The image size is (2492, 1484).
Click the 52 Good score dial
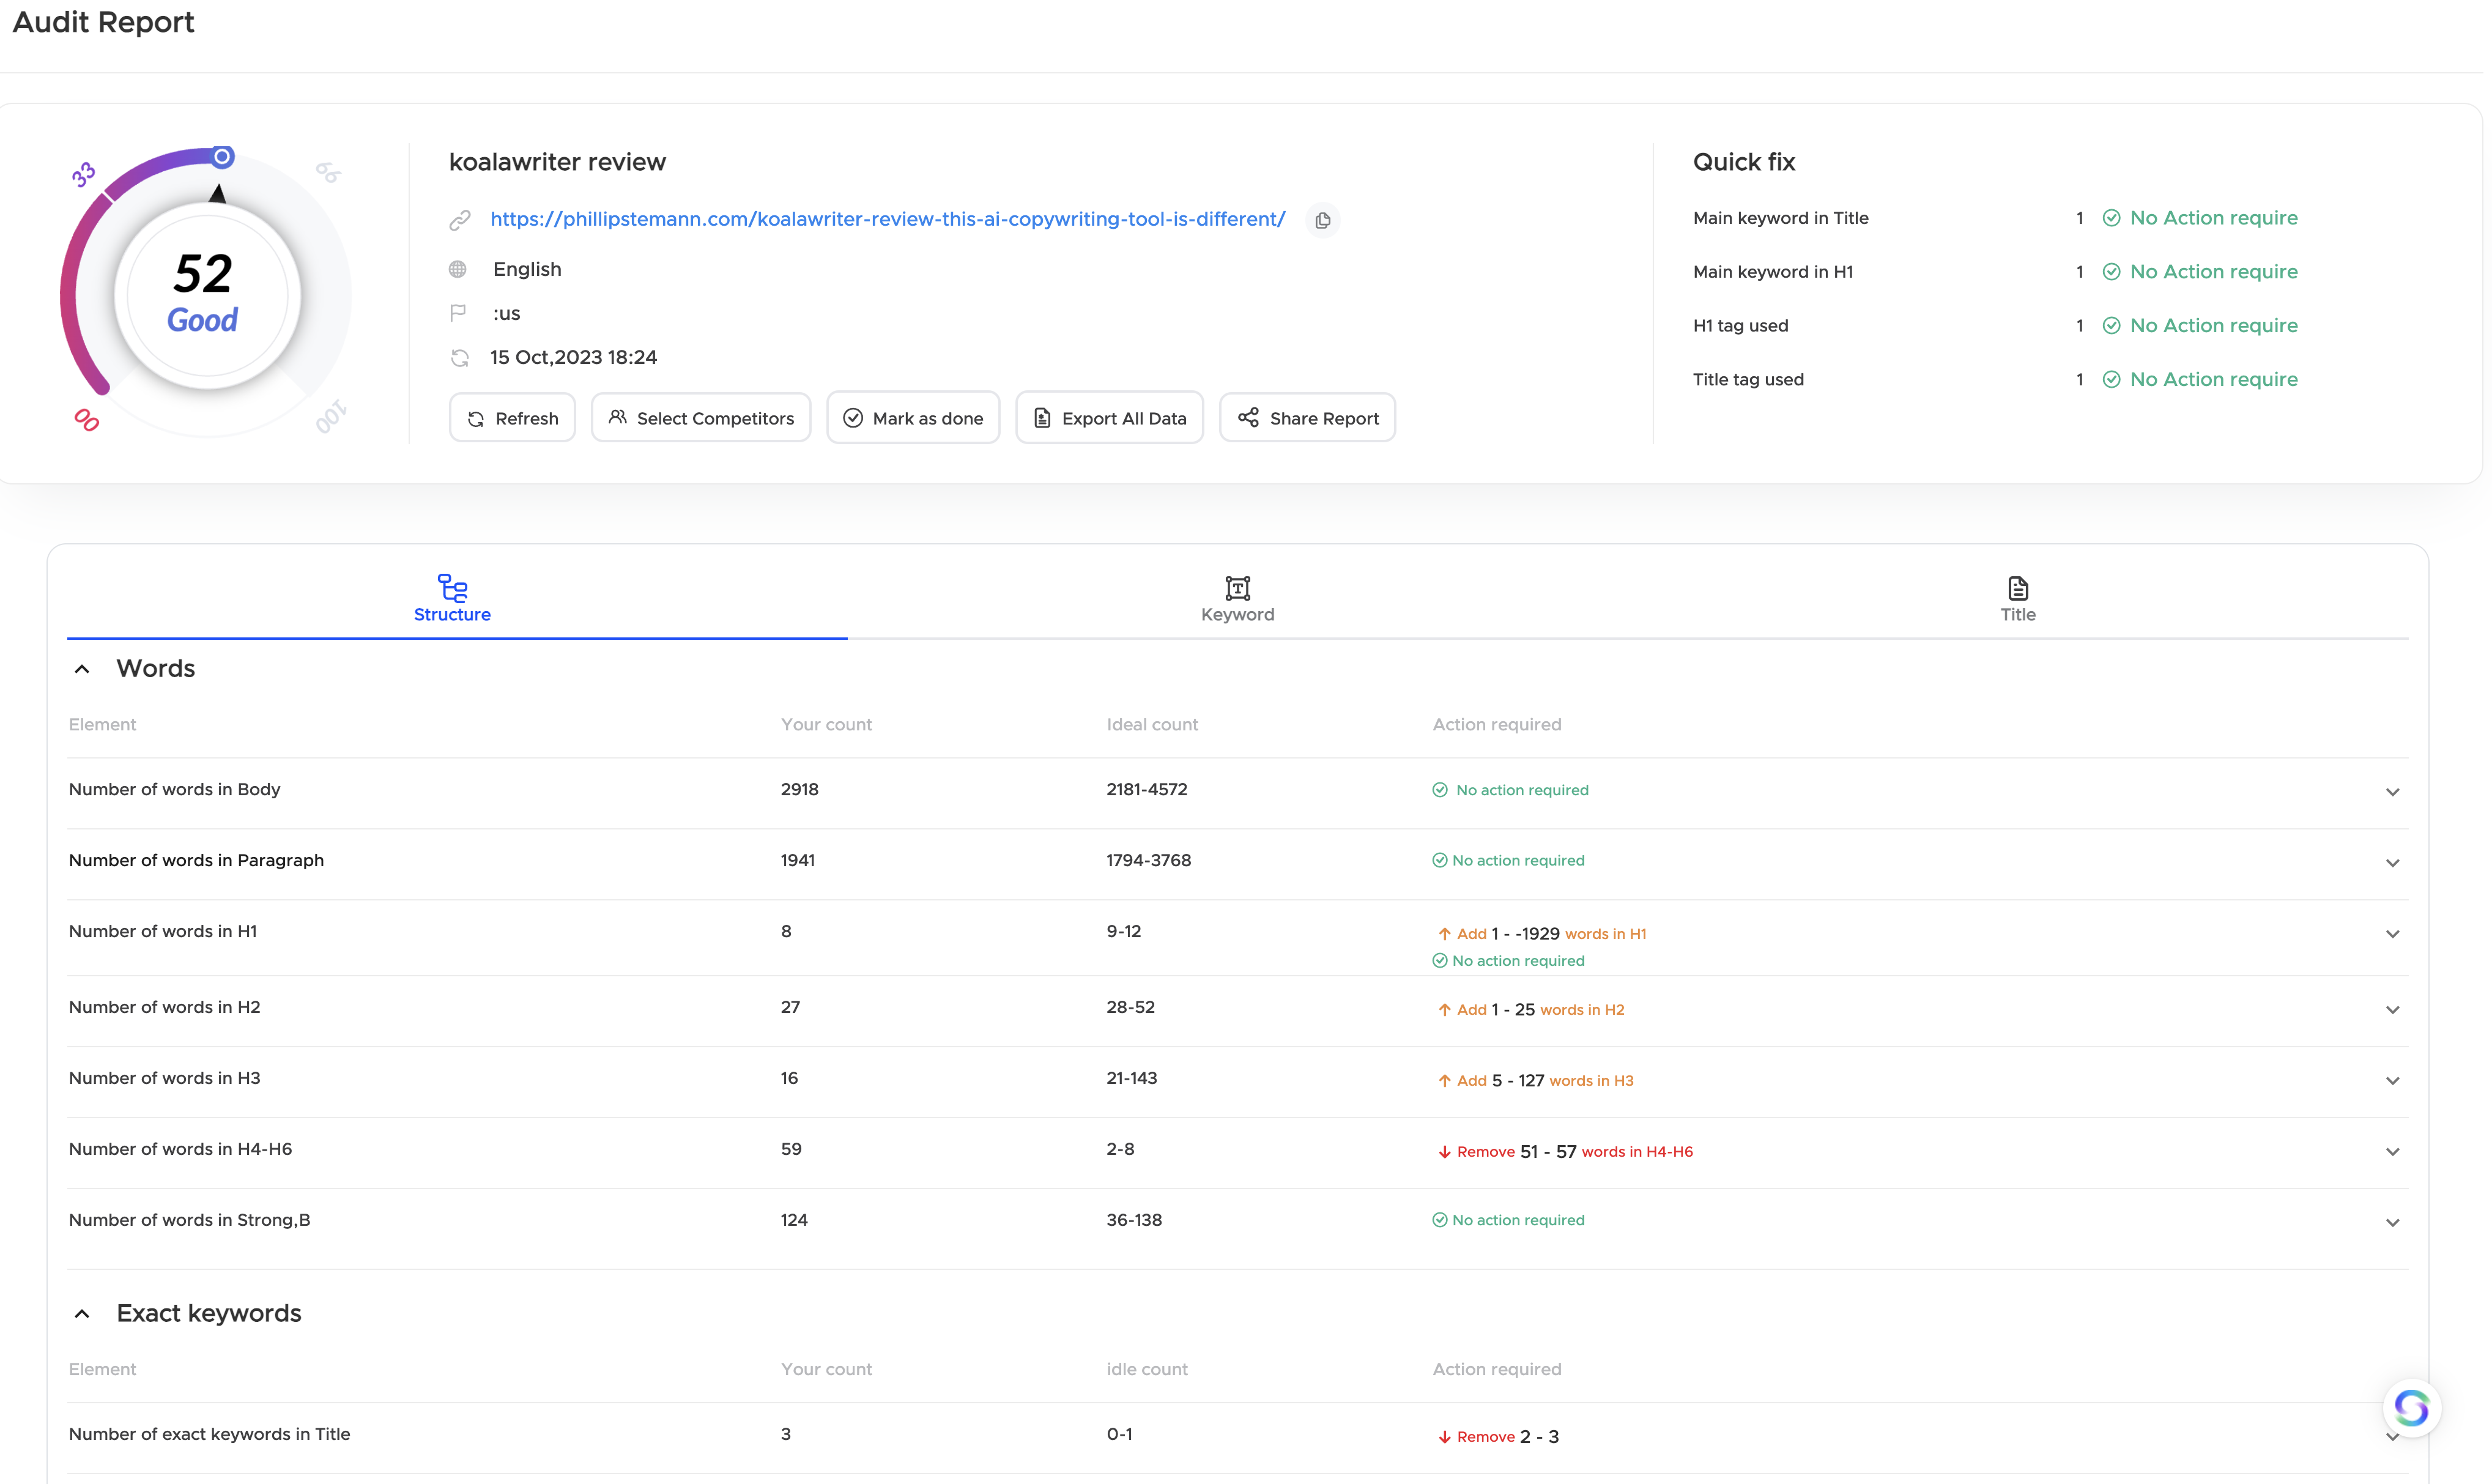207,295
